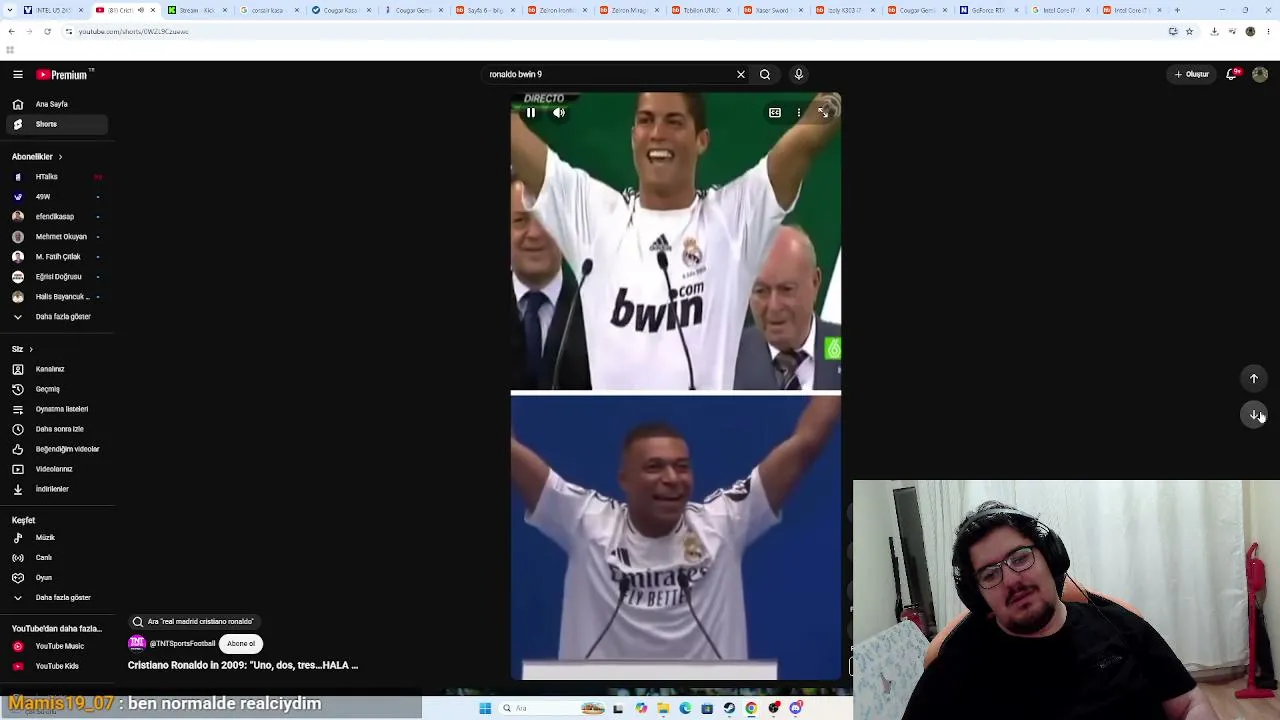This screenshot has height=720, width=1280.
Task: Open the YouTube account avatar menu
Action: pyautogui.click(x=1260, y=74)
